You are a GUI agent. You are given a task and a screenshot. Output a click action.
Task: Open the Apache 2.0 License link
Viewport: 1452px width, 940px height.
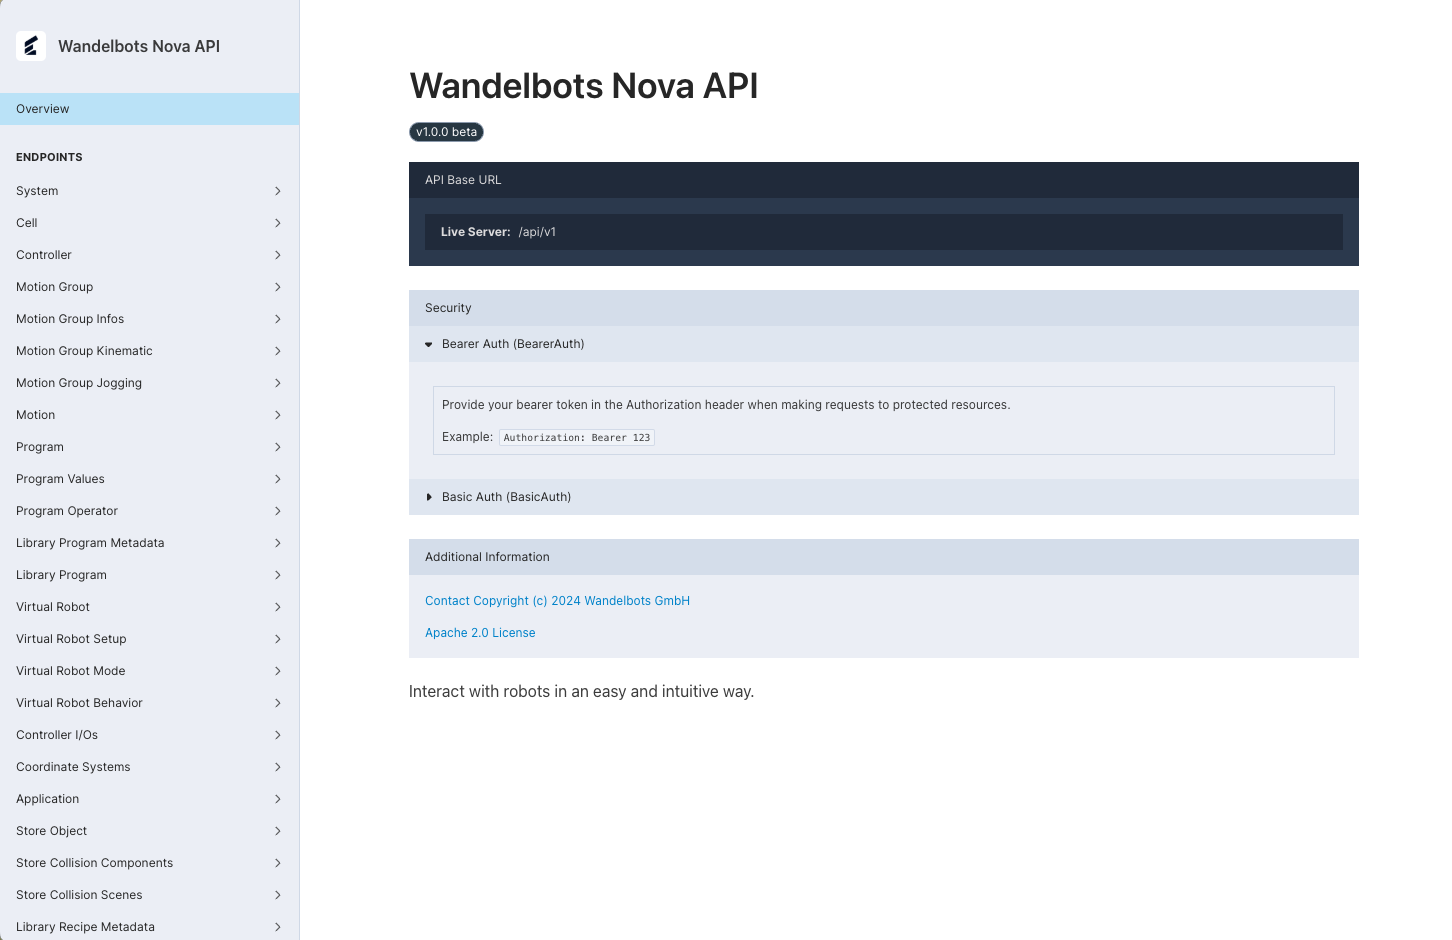click(479, 632)
